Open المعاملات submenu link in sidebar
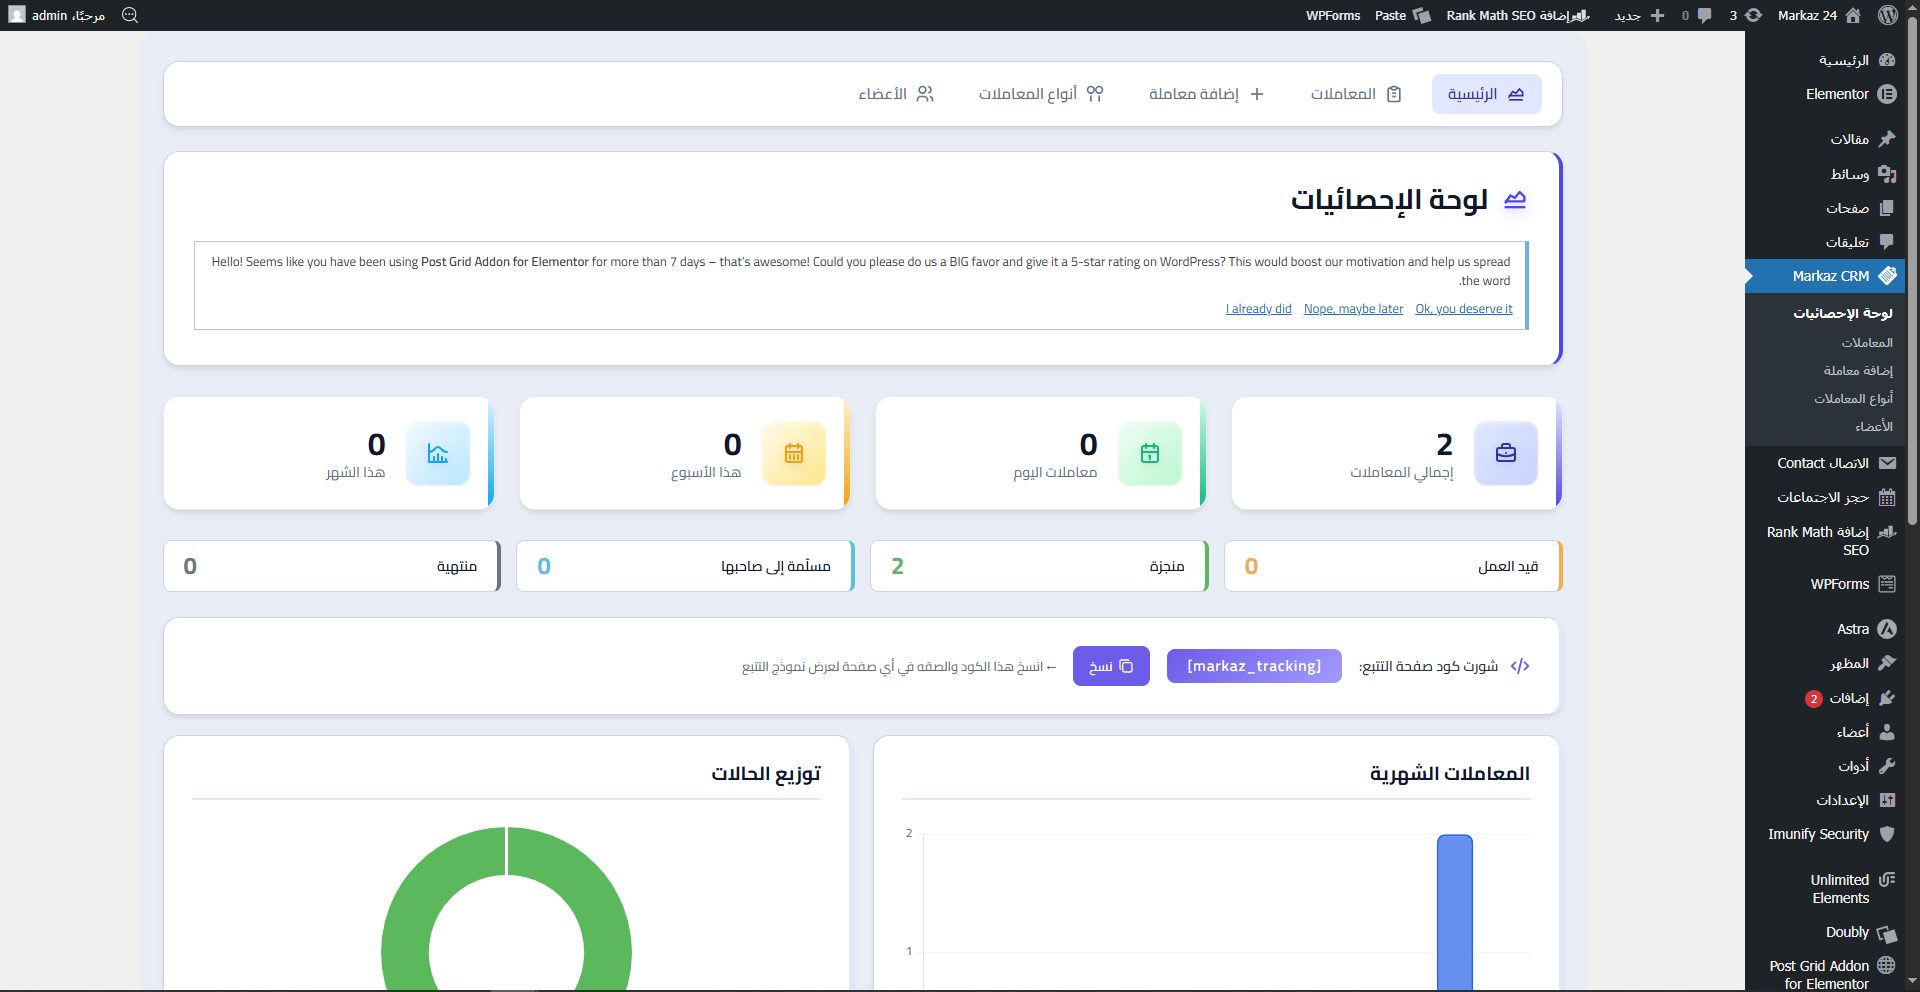 1867,343
